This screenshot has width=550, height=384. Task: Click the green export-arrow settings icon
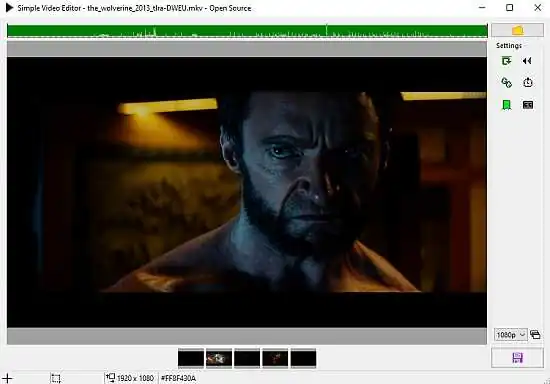[506, 61]
